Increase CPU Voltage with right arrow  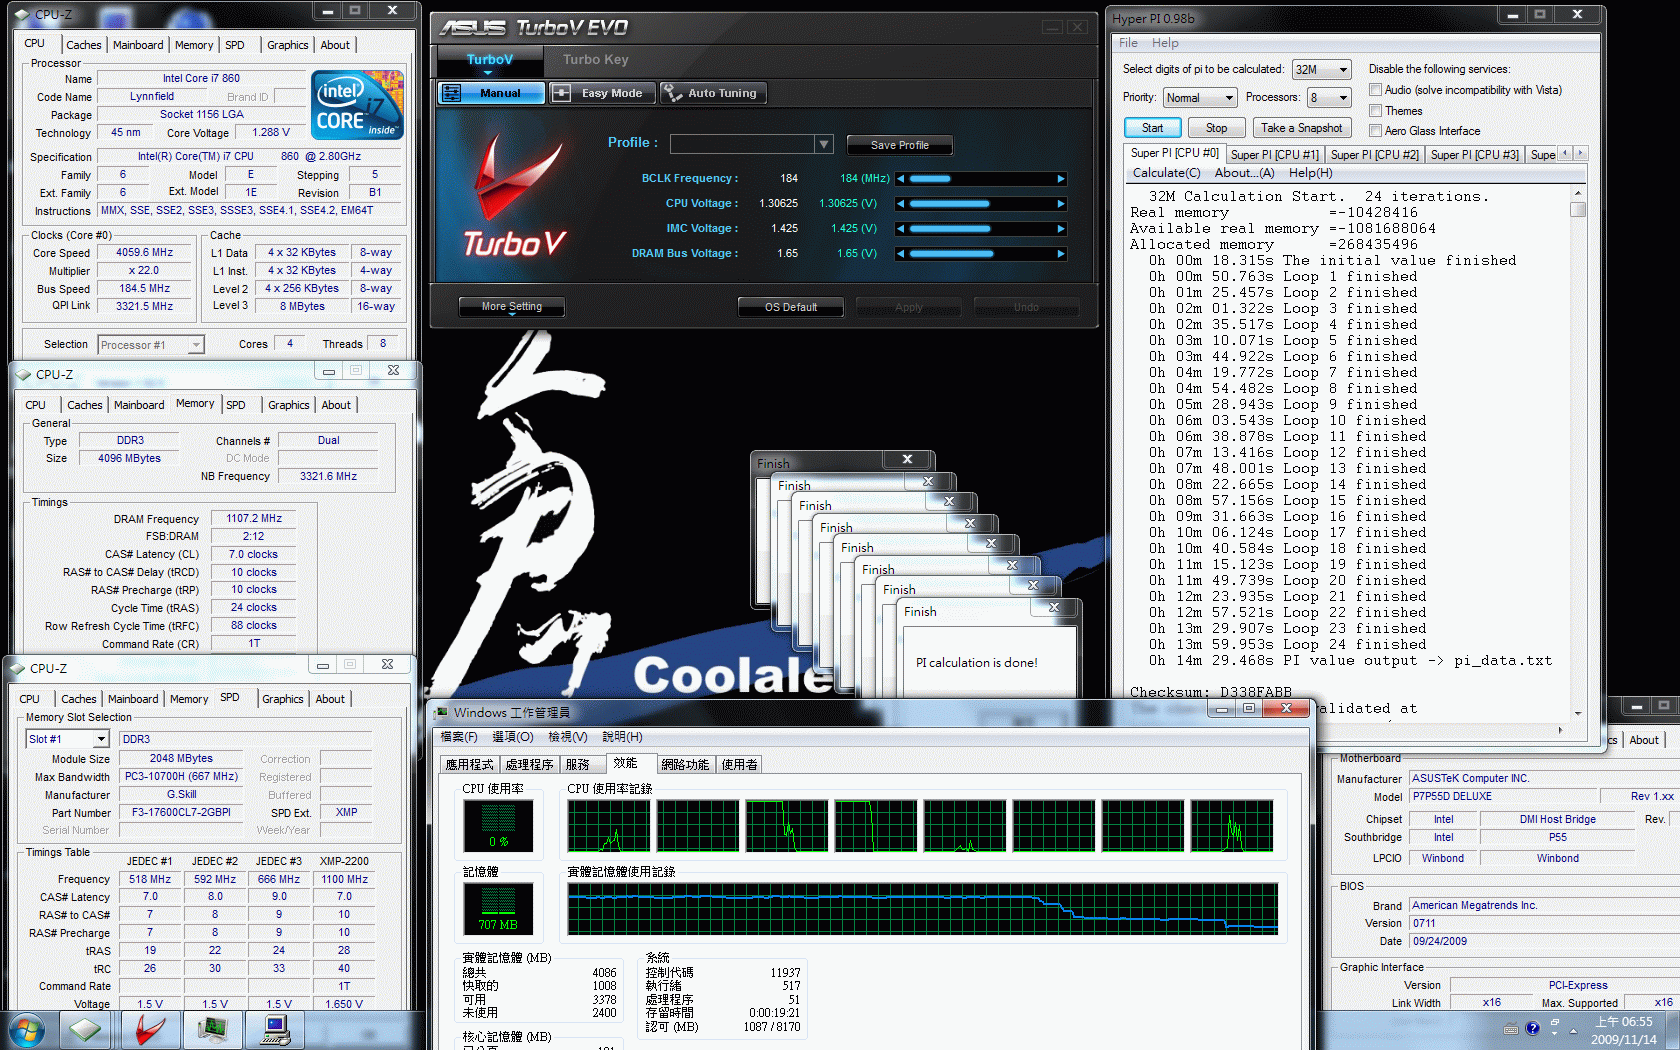click(x=1061, y=204)
